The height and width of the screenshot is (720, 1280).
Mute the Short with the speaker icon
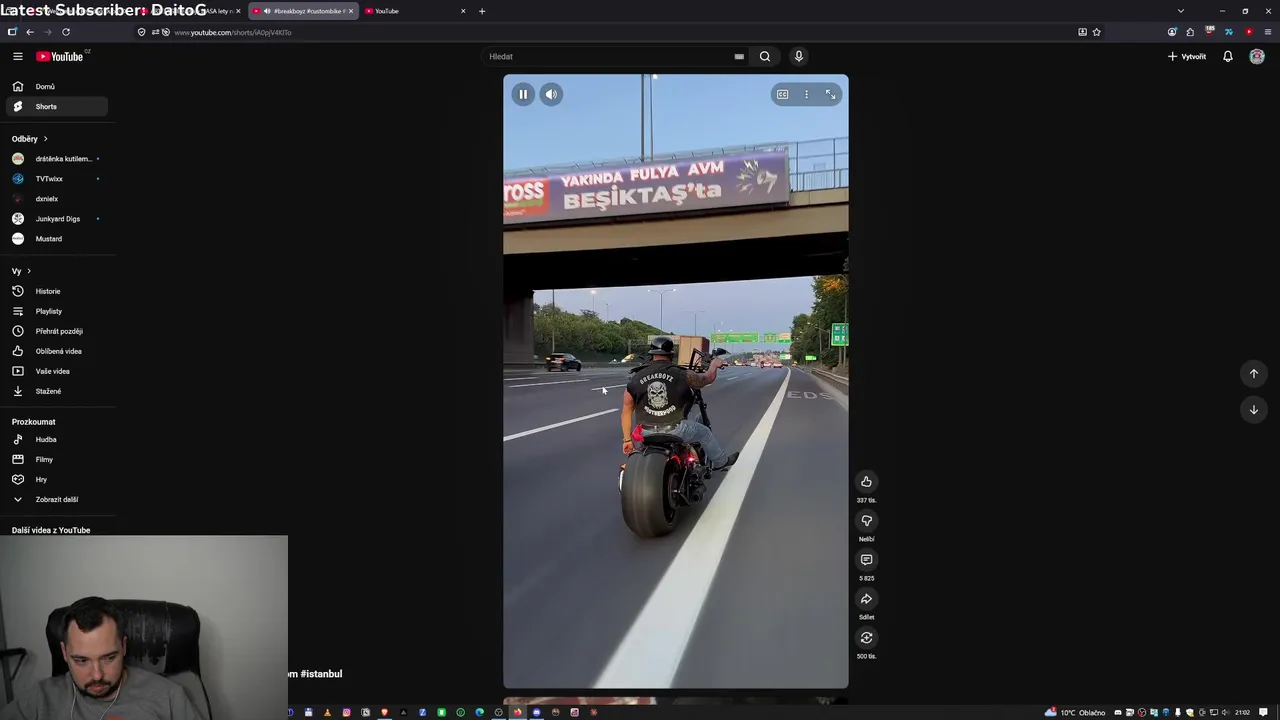tap(551, 94)
